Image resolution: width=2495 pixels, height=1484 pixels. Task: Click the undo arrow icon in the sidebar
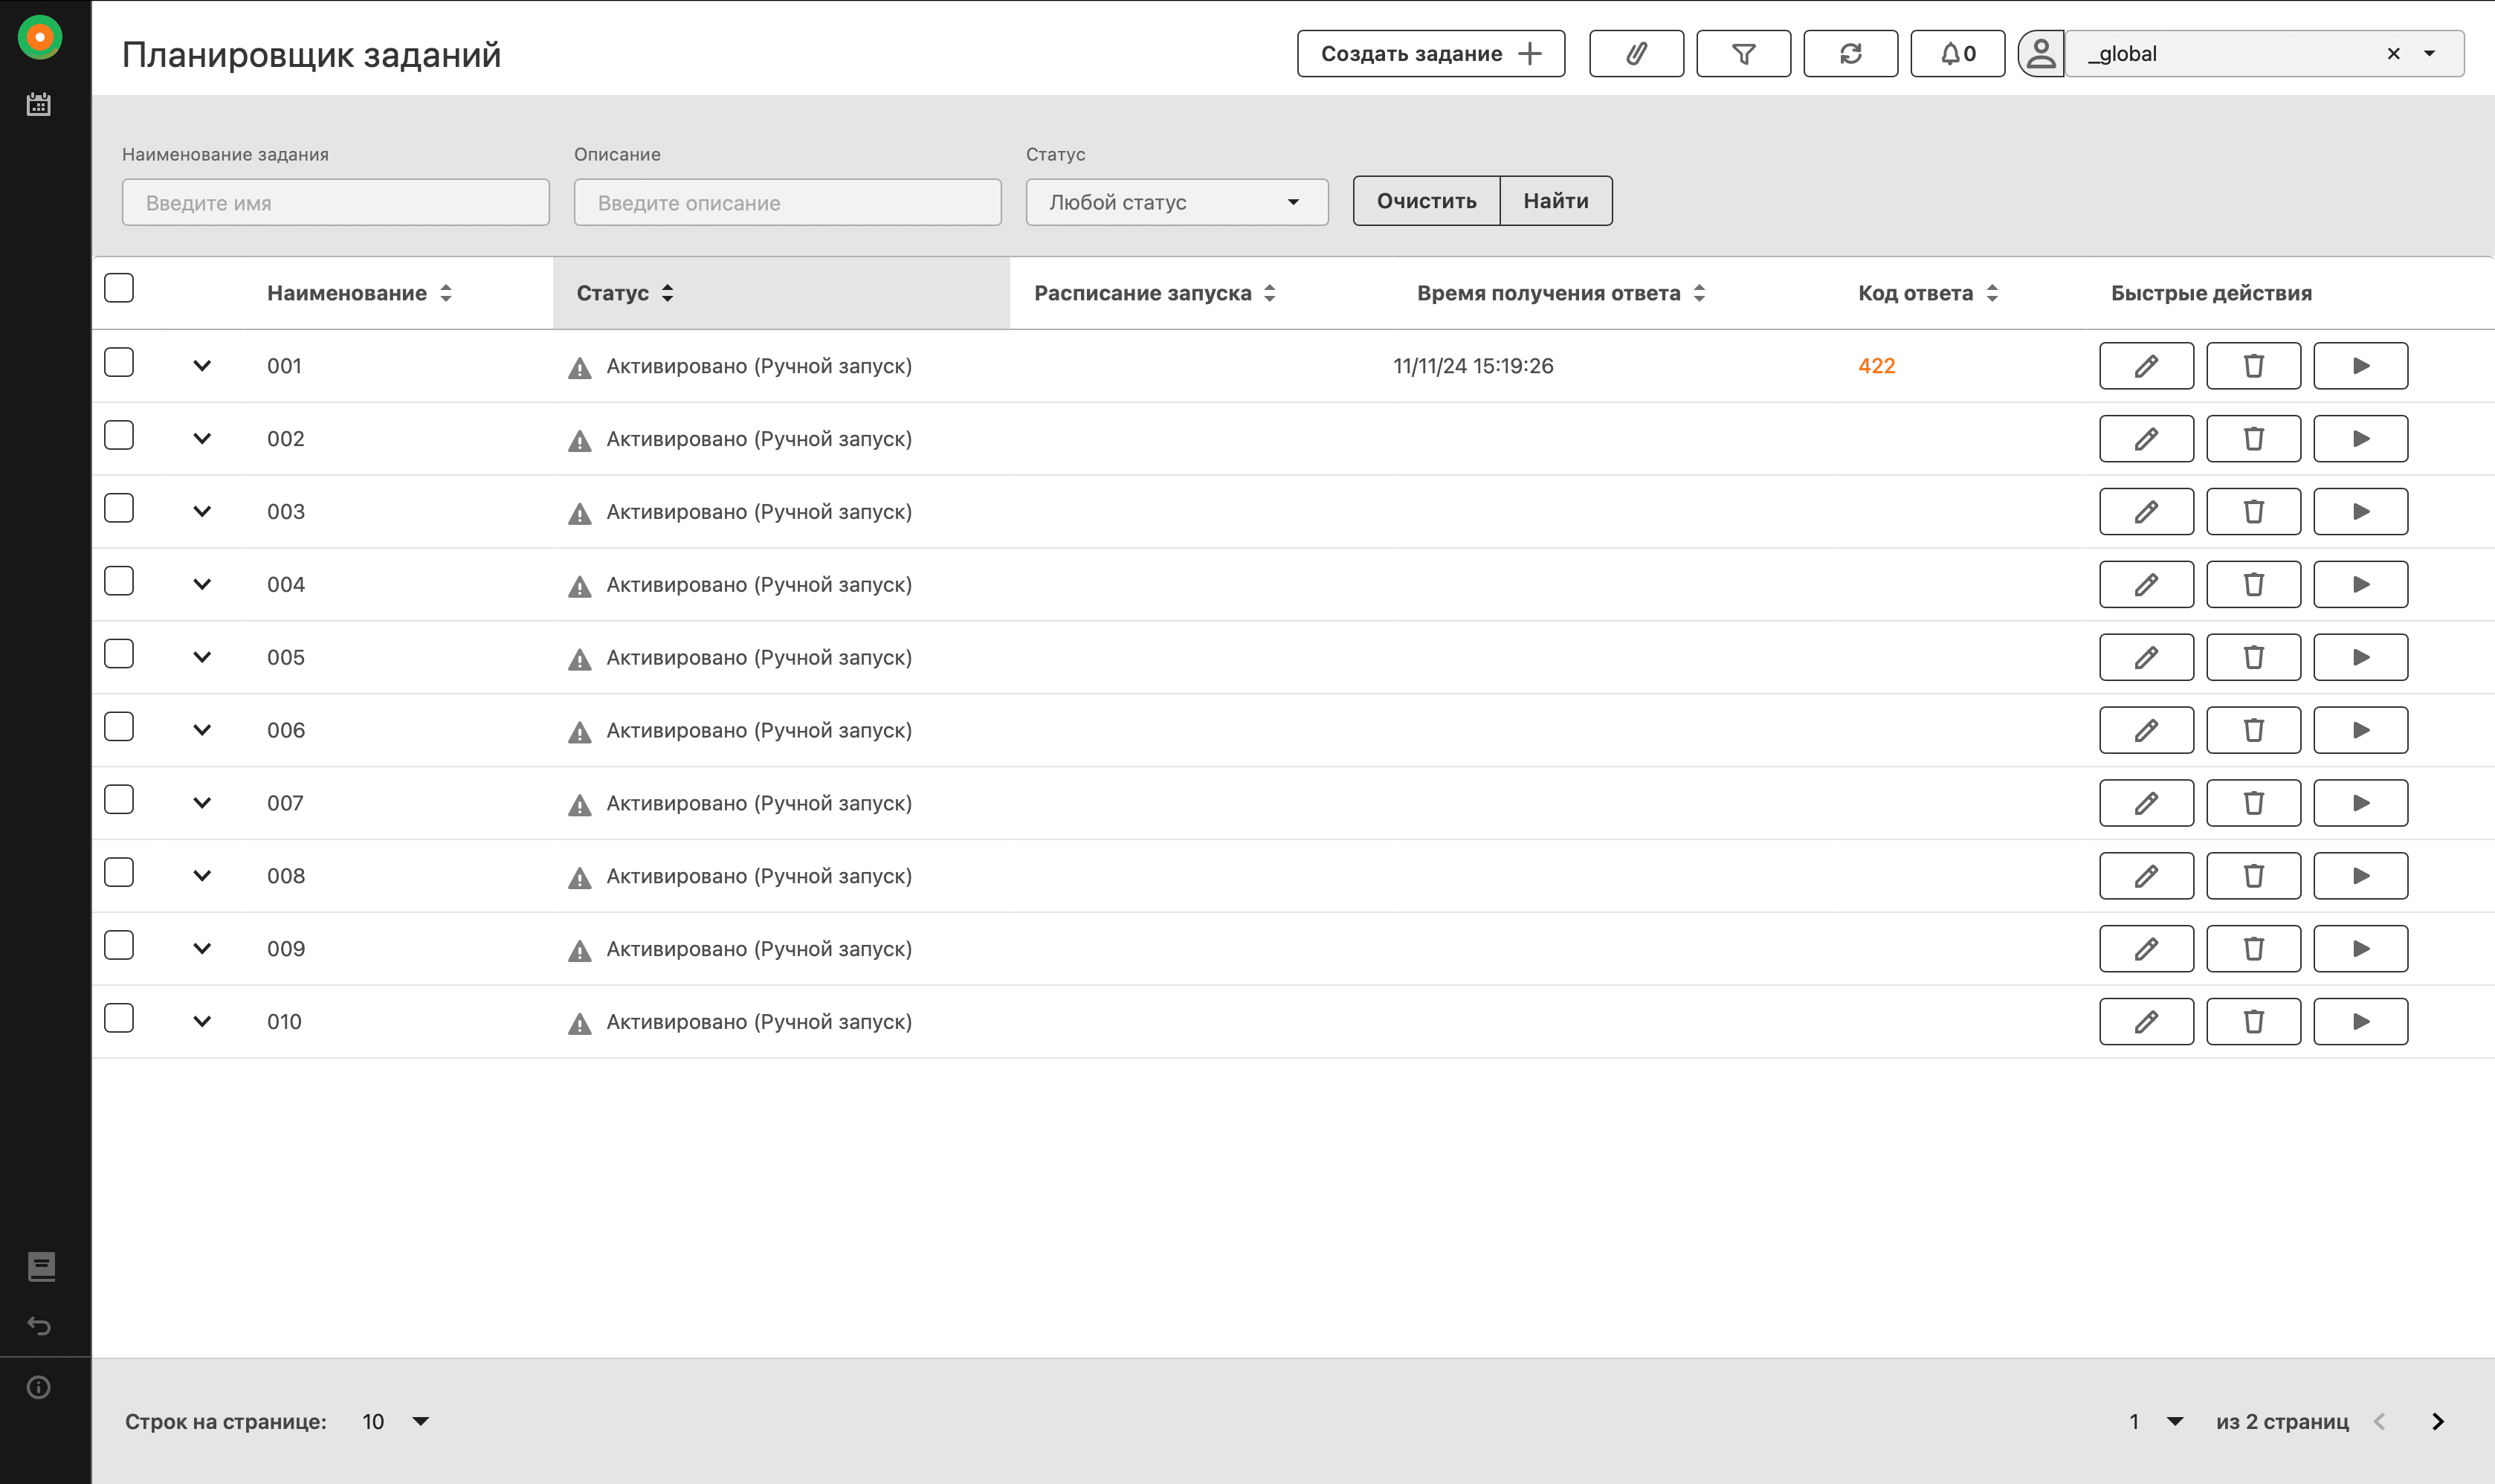point(39,1326)
